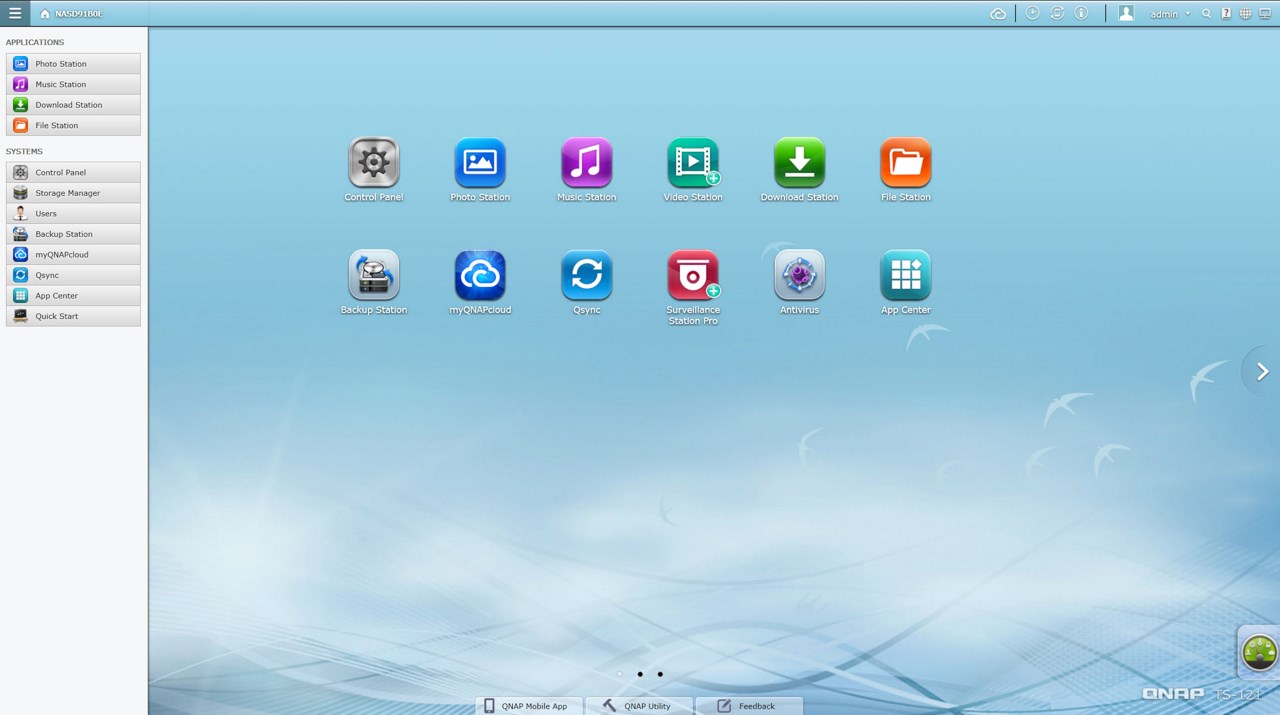Open the desktop preferences monitor icon
This screenshot has height=715, width=1280.
point(1265,14)
